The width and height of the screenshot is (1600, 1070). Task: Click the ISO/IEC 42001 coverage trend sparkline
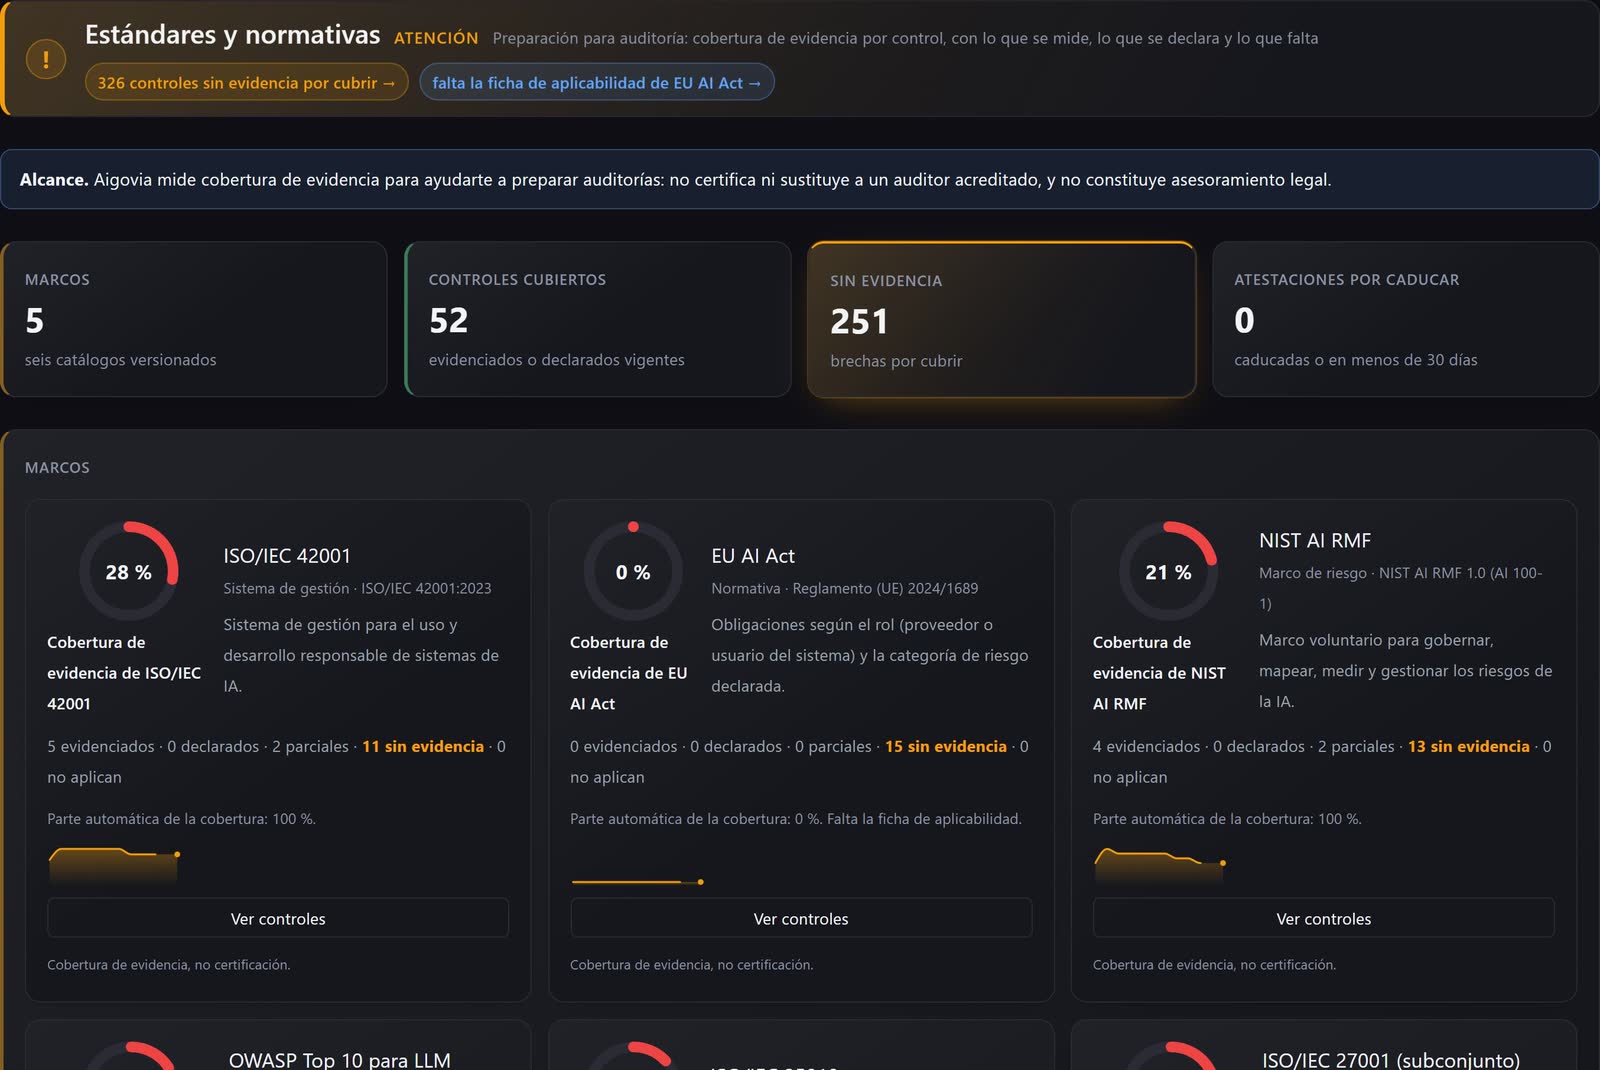[113, 865]
